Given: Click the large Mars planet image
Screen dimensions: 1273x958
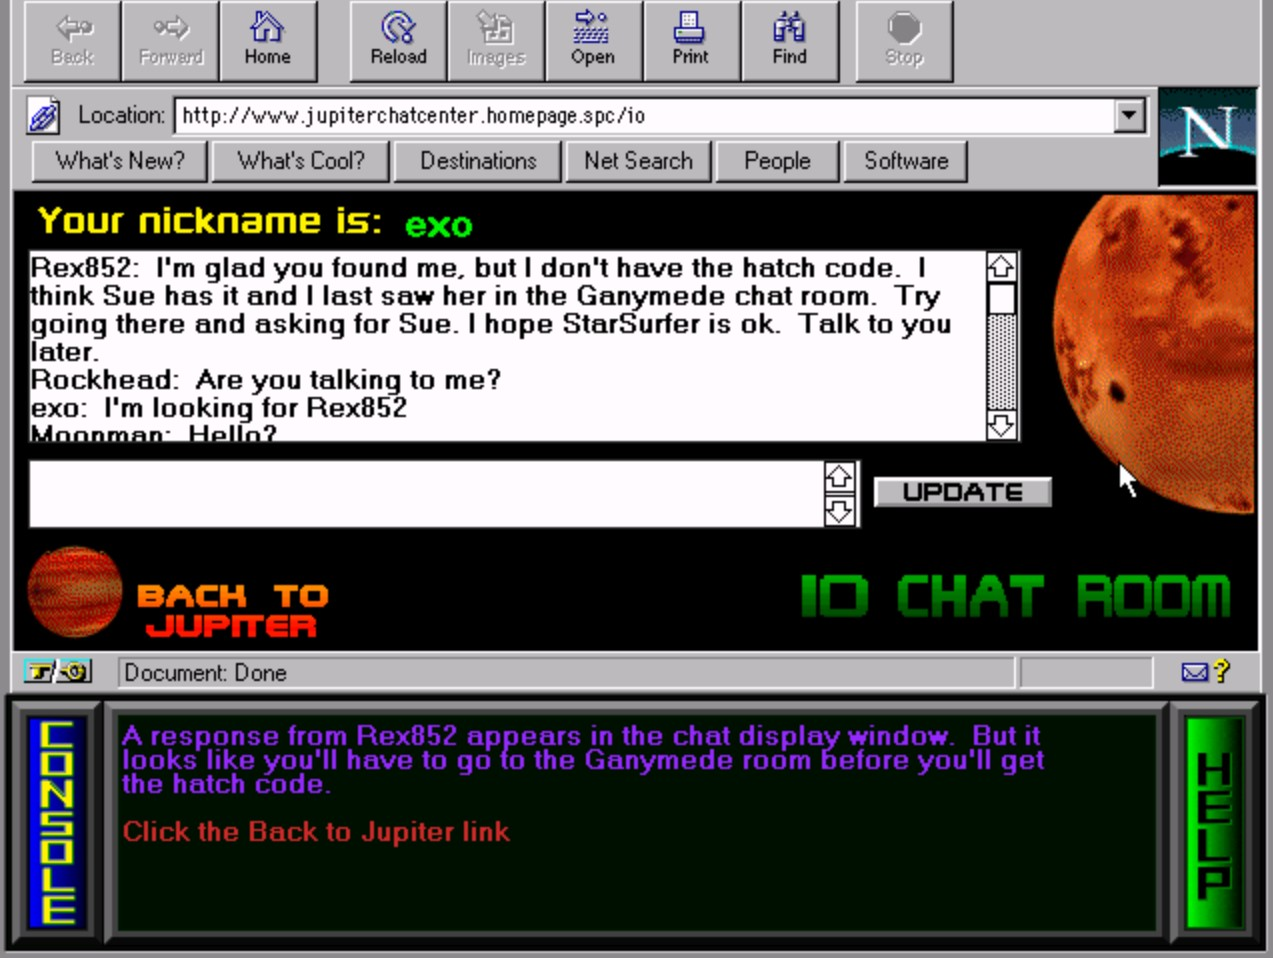Looking at the screenshot, I should (x=1156, y=352).
